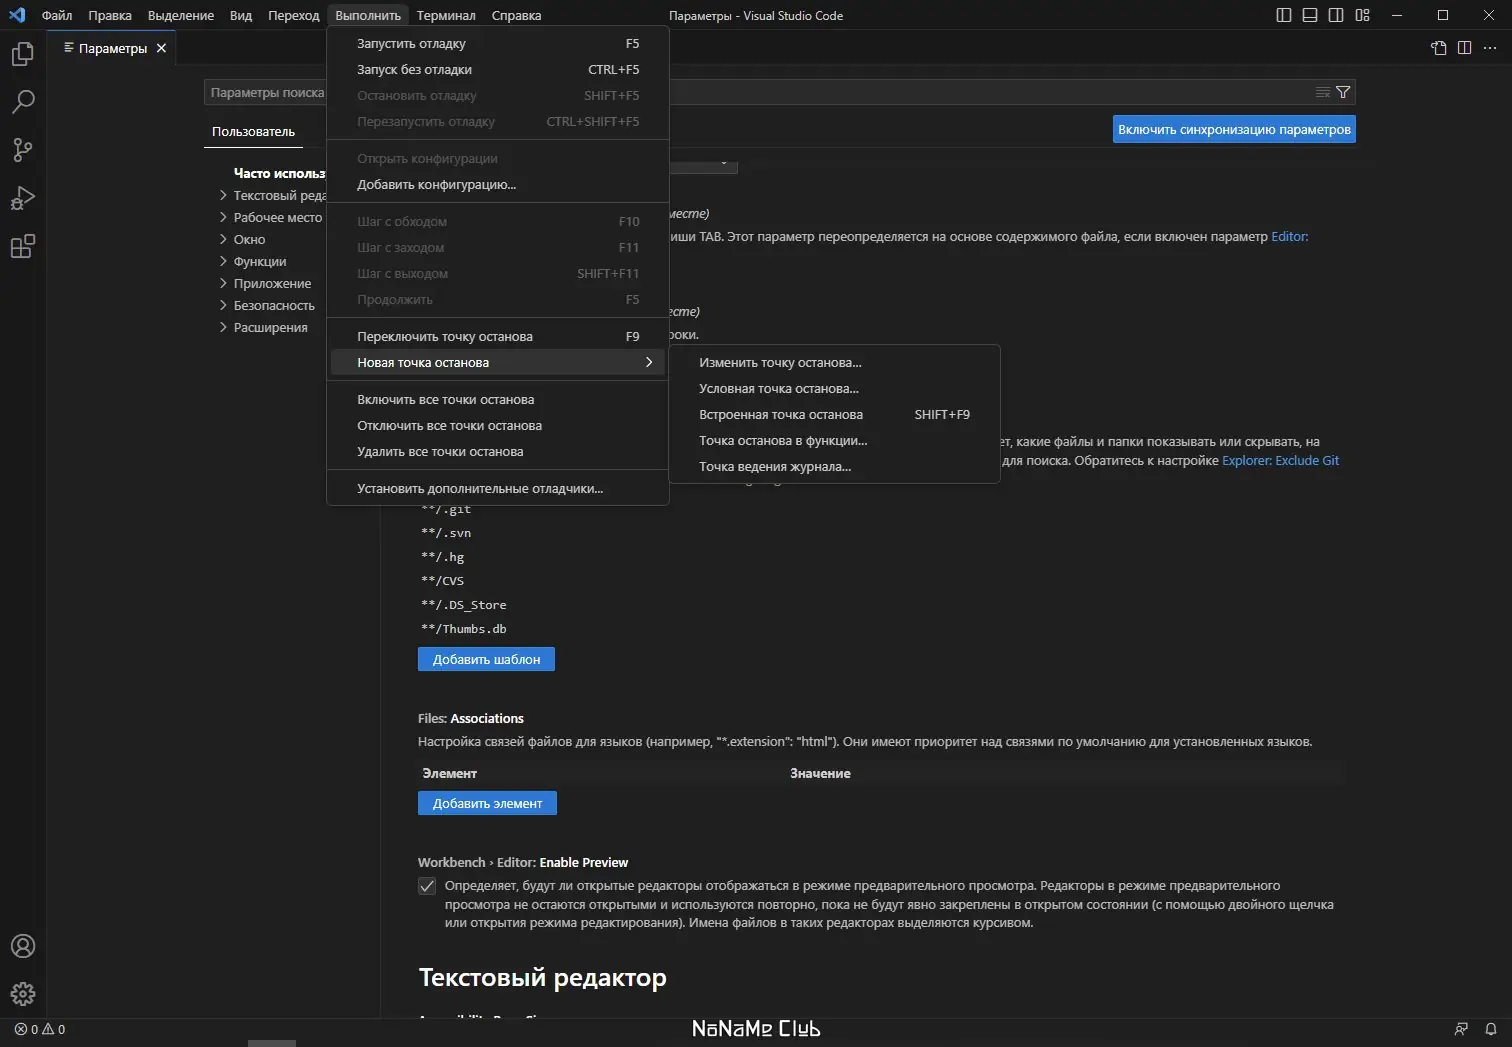The height and width of the screenshot is (1047, 1512).
Task: Click the Включить синхронизацию параметров button
Action: click(x=1233, y=128)
